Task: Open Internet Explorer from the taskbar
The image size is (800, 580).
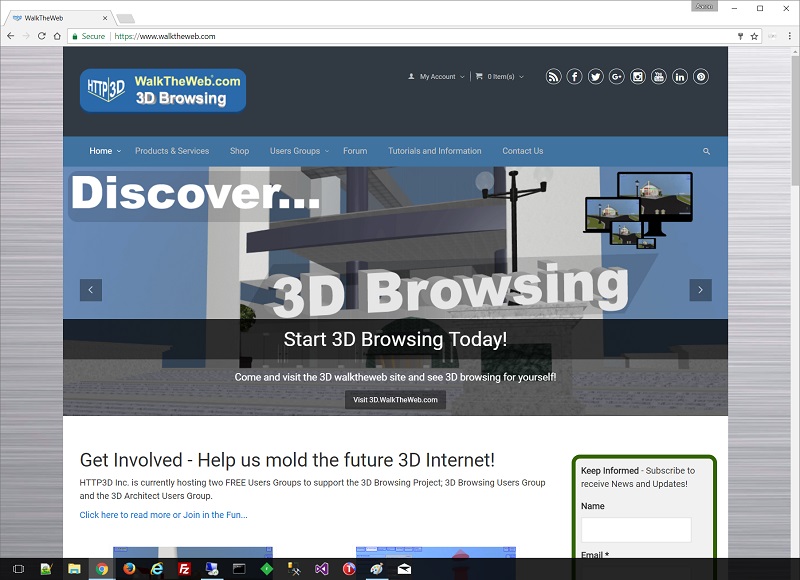Action: click(x=157, y=568)
